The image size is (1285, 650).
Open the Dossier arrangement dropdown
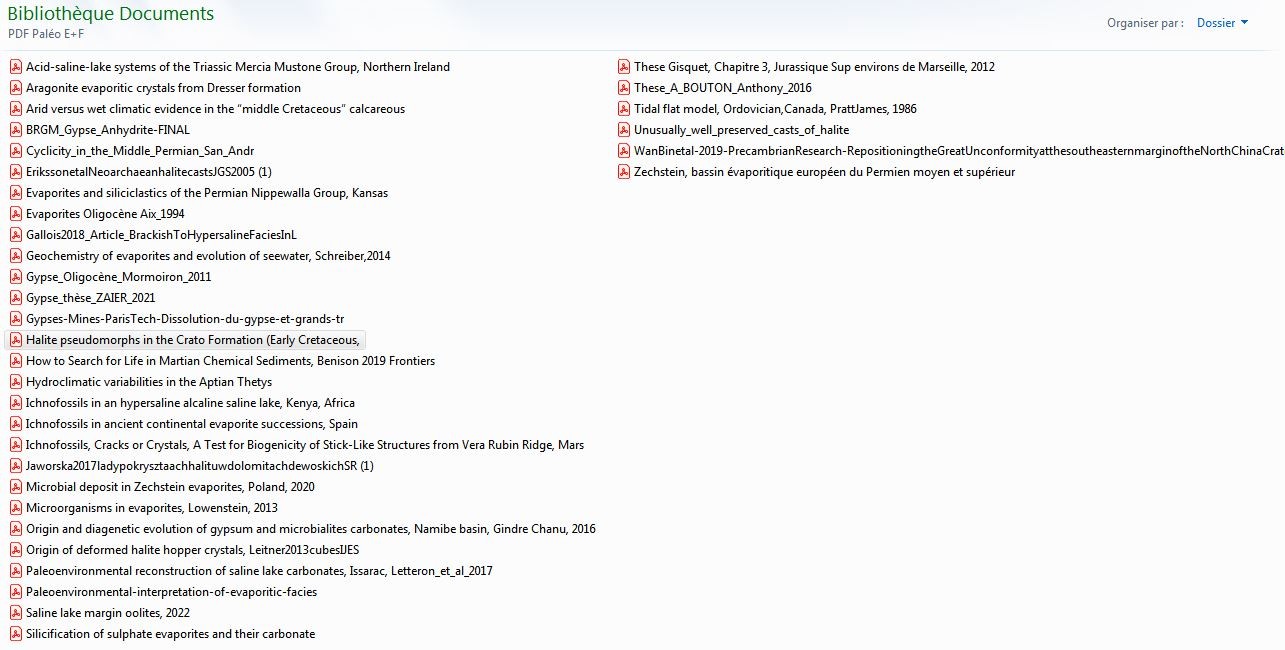[1222, 23]
